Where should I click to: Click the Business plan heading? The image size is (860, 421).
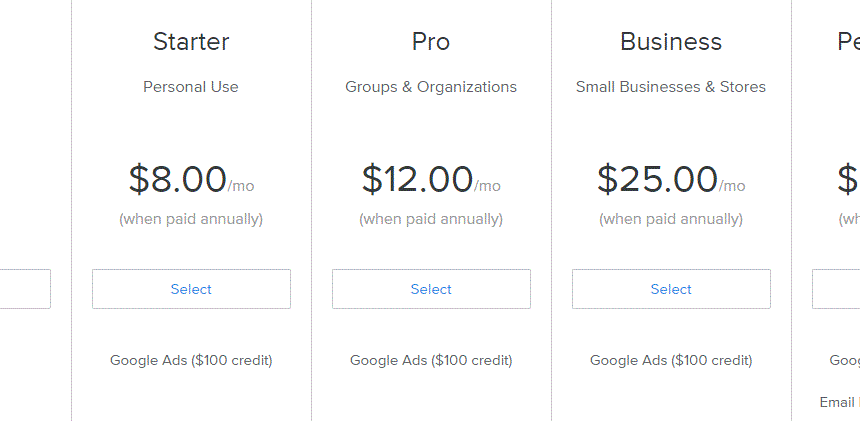point(671,42)
